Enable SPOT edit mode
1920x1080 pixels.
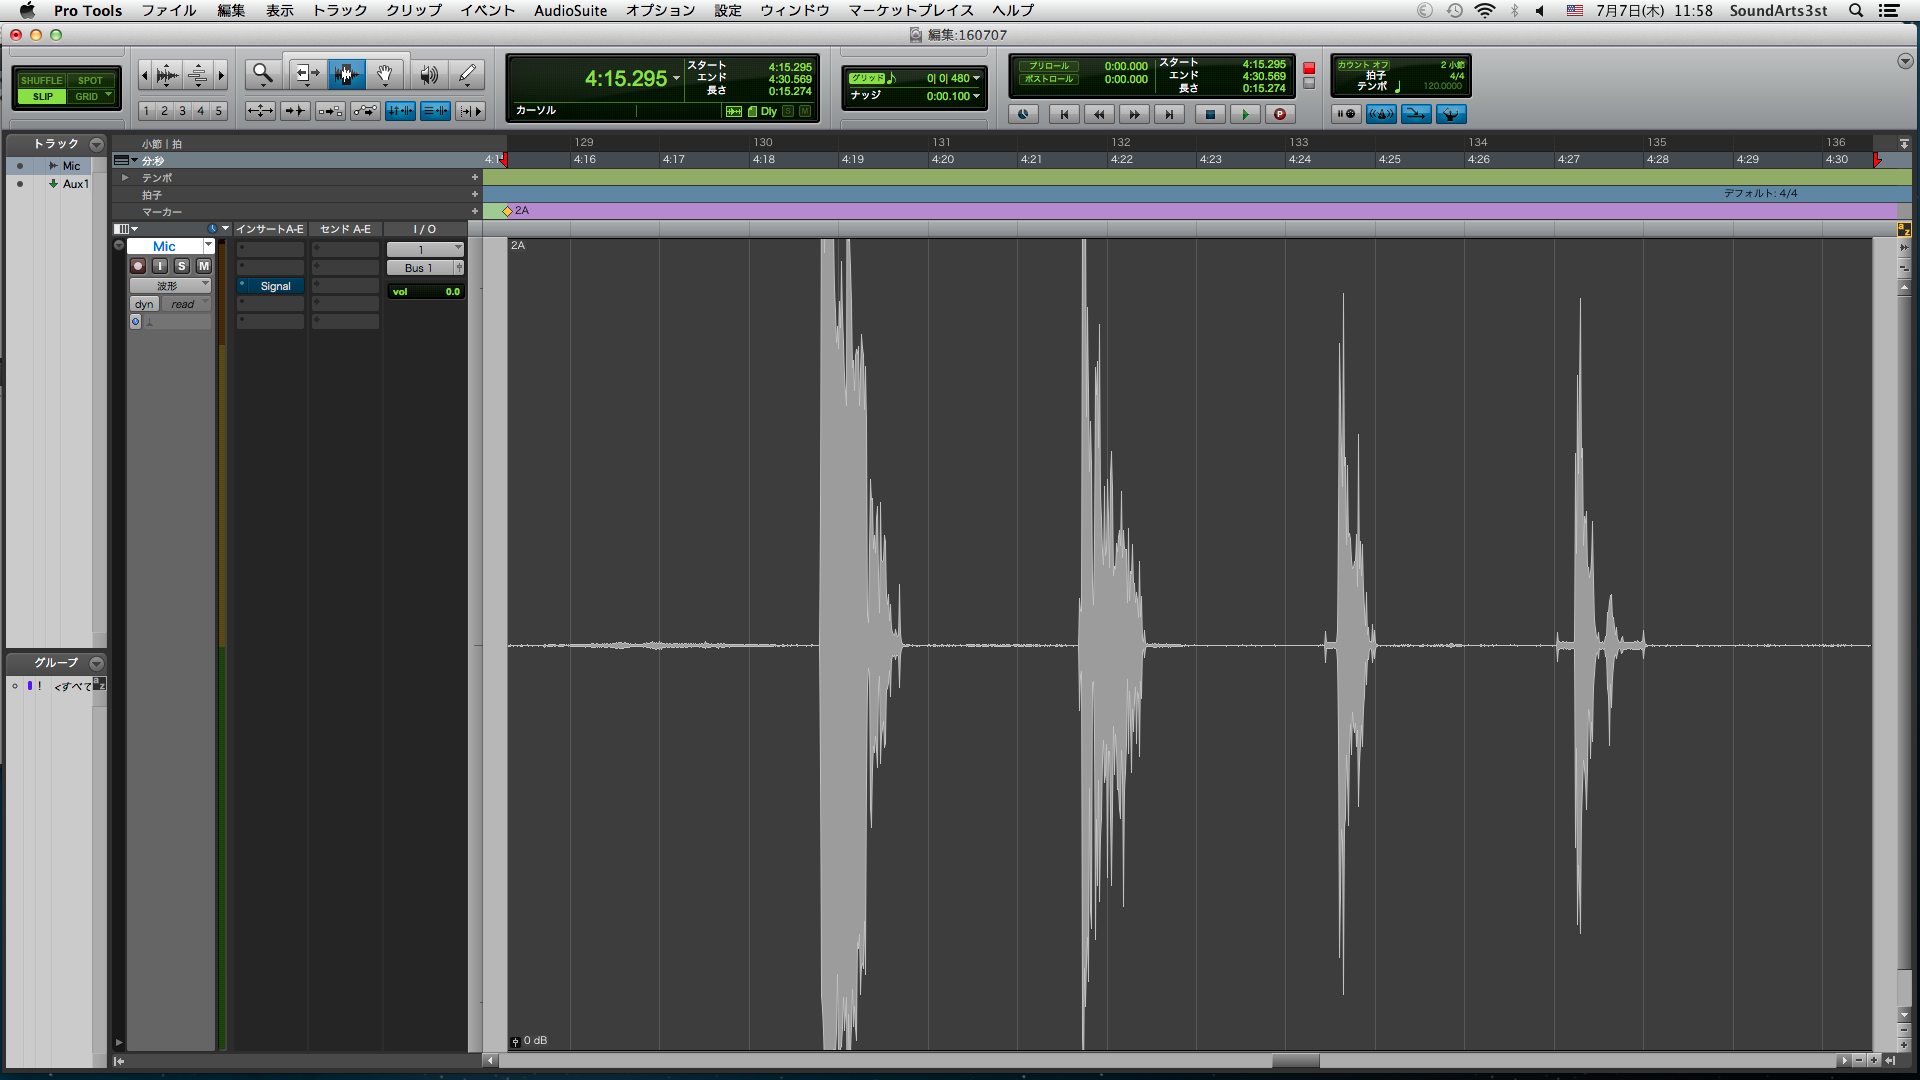coord(90,80)
